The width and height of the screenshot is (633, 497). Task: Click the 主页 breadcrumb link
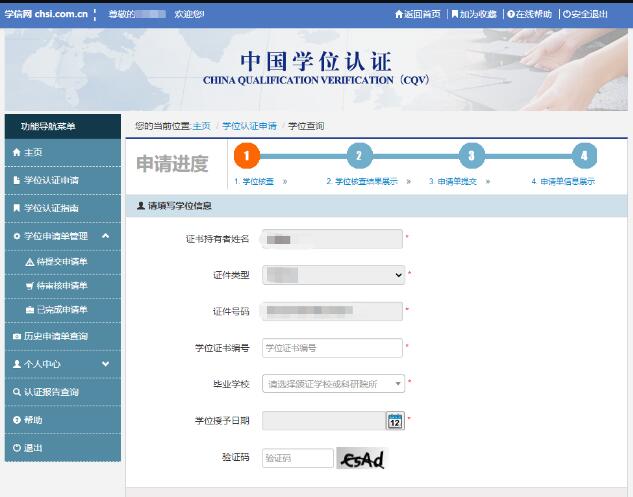201,126
